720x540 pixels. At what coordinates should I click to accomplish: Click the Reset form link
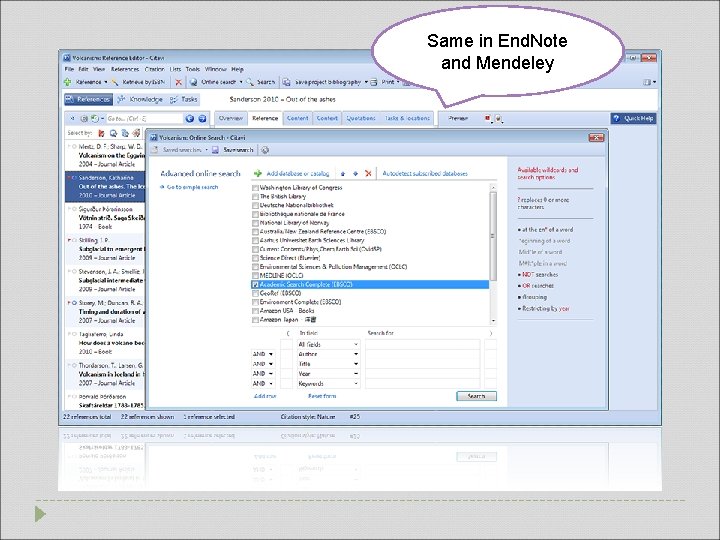tap(322, 396)
